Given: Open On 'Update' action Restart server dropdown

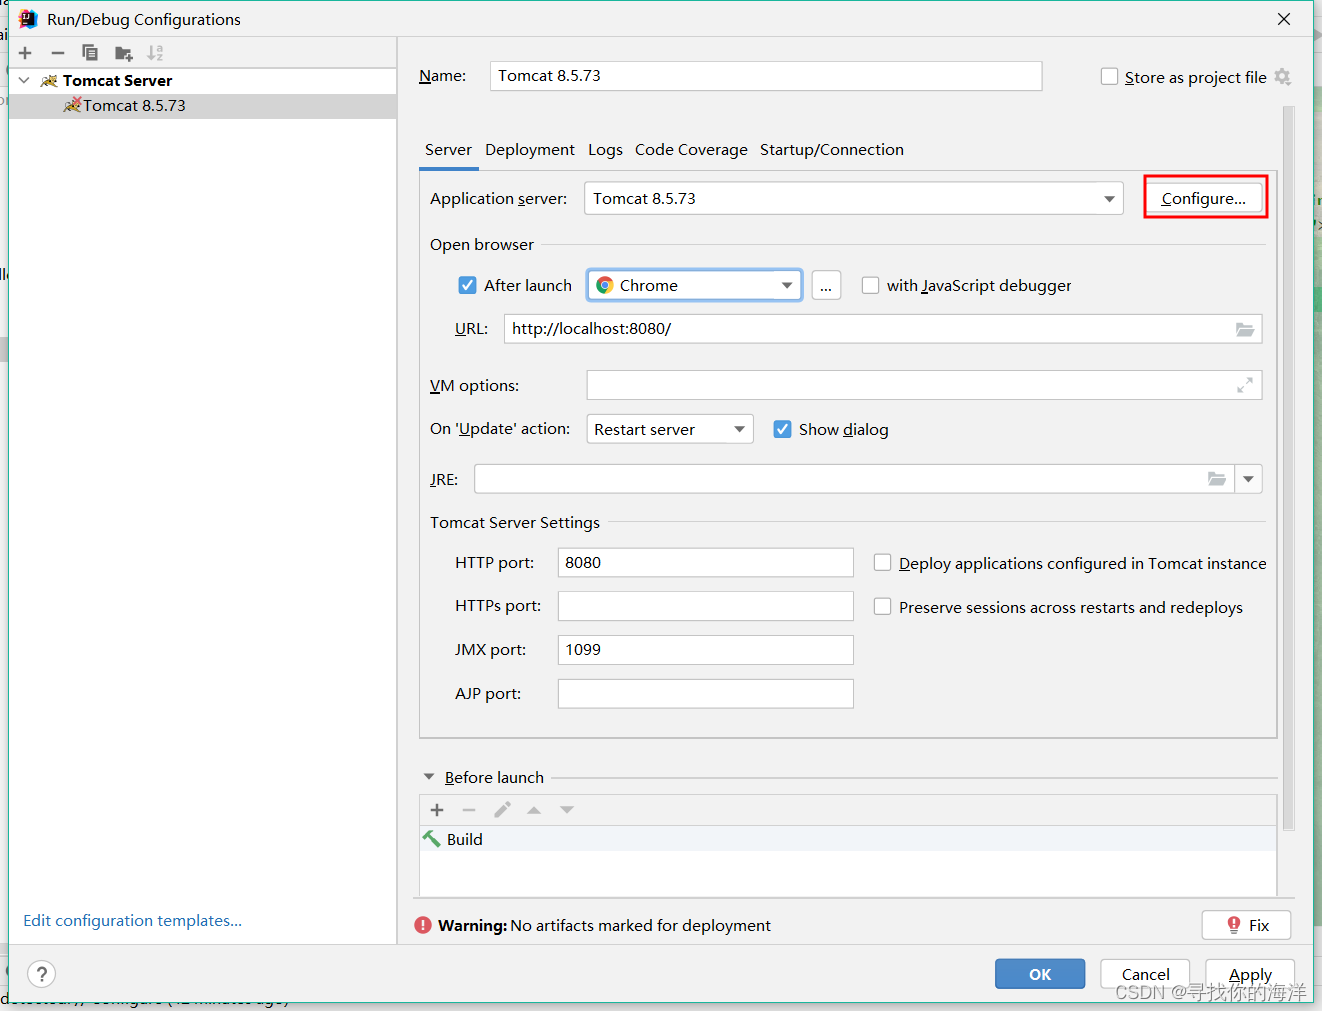Looking at the screenshot, I should click(670, 429).
